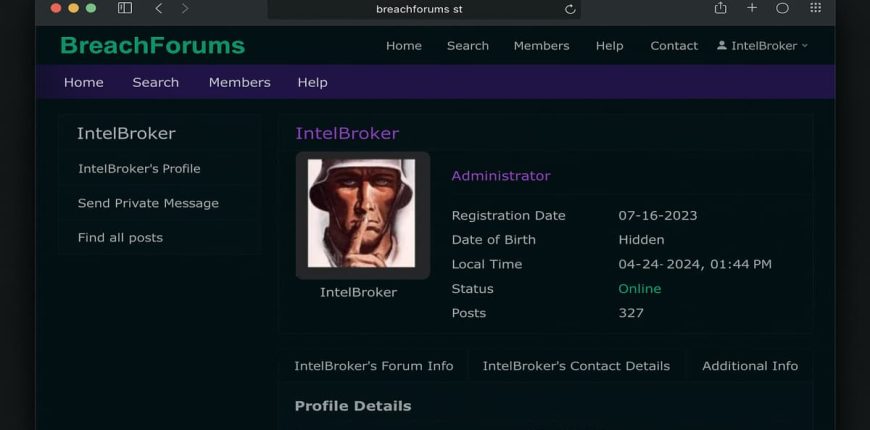
Task: Go back with the browser back arrow
Action: (x=159, y=8)
